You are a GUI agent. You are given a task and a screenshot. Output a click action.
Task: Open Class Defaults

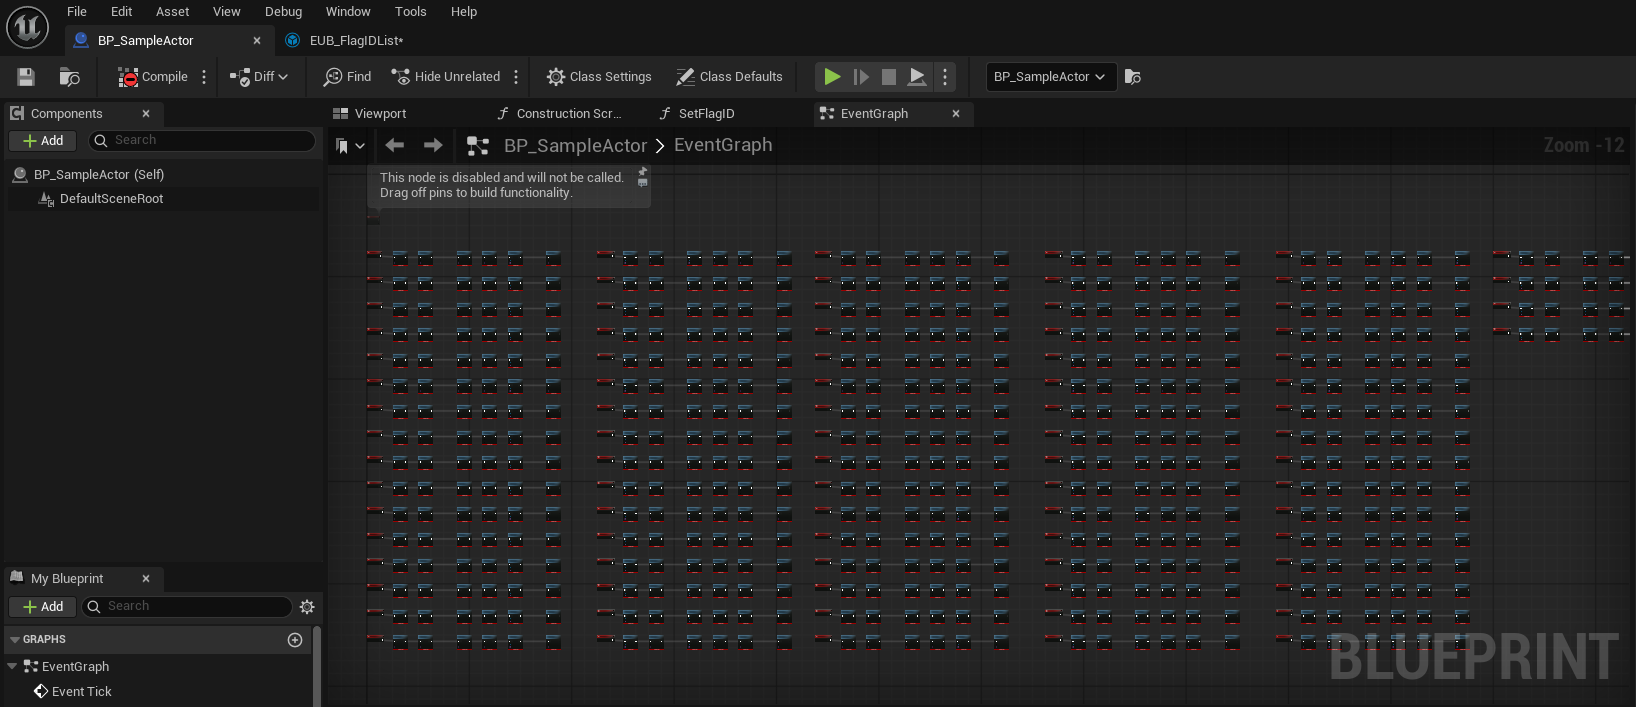point(729,77)
